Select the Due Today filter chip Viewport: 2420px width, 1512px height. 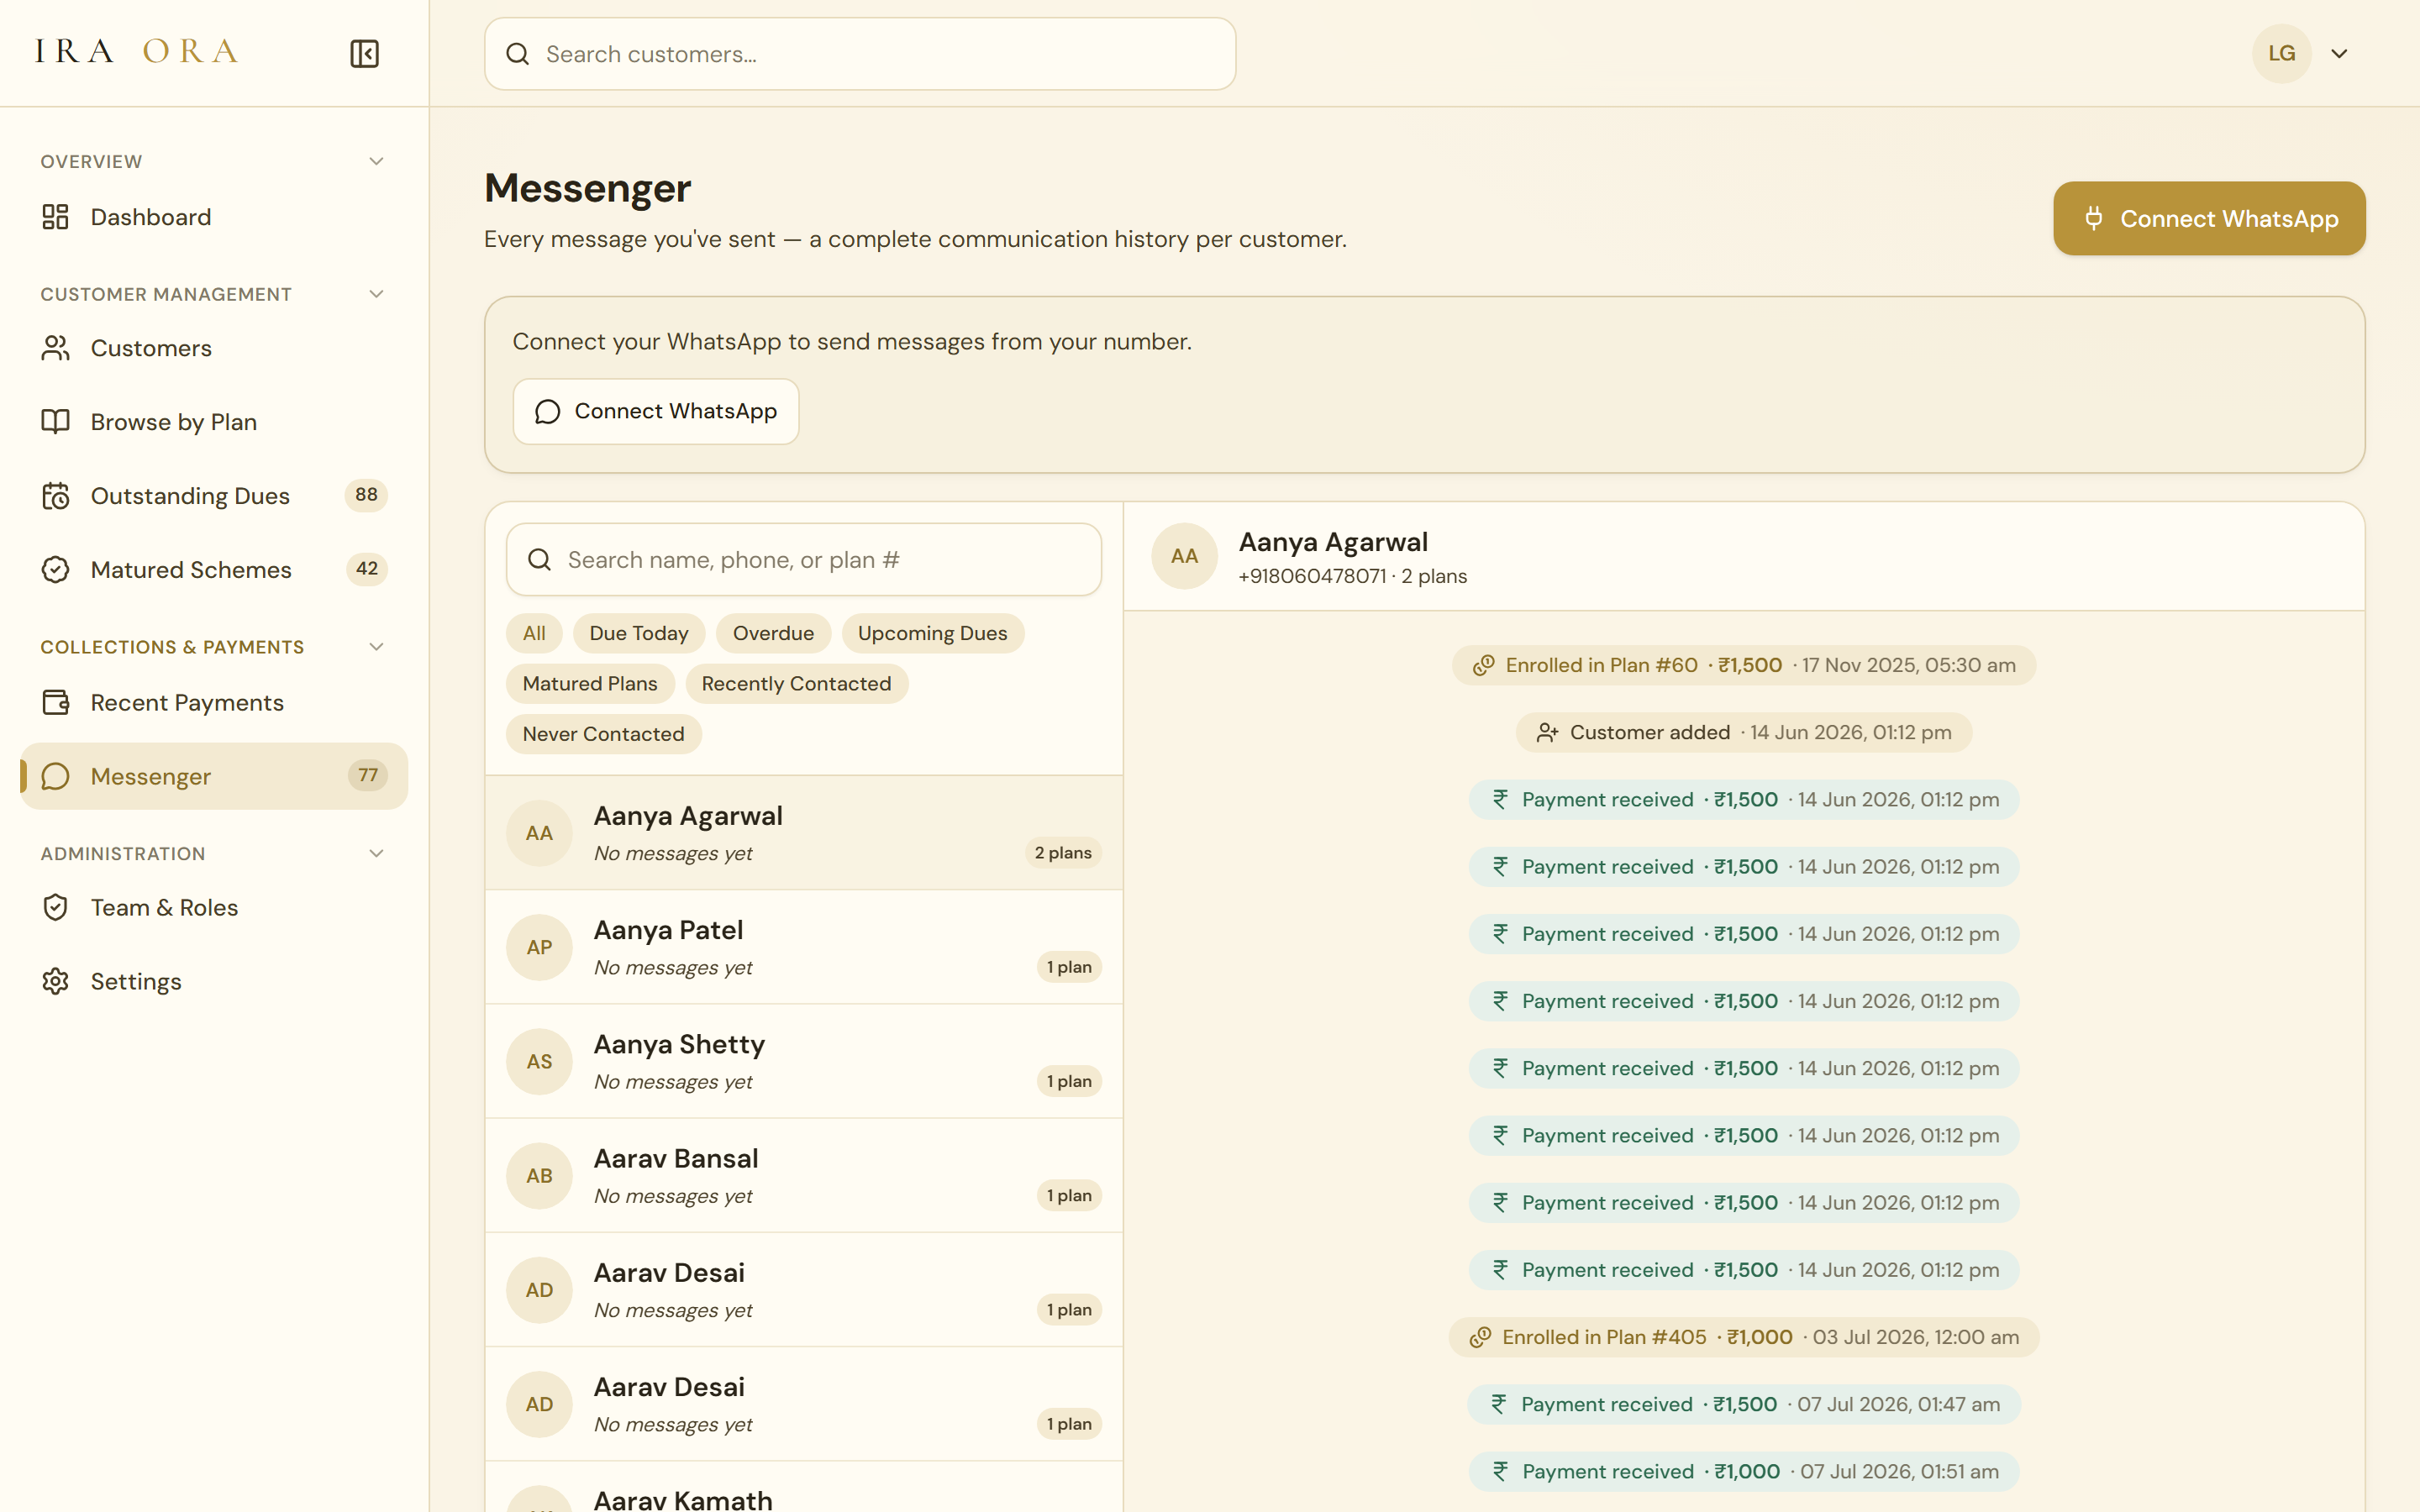click(x=639, y=633)
